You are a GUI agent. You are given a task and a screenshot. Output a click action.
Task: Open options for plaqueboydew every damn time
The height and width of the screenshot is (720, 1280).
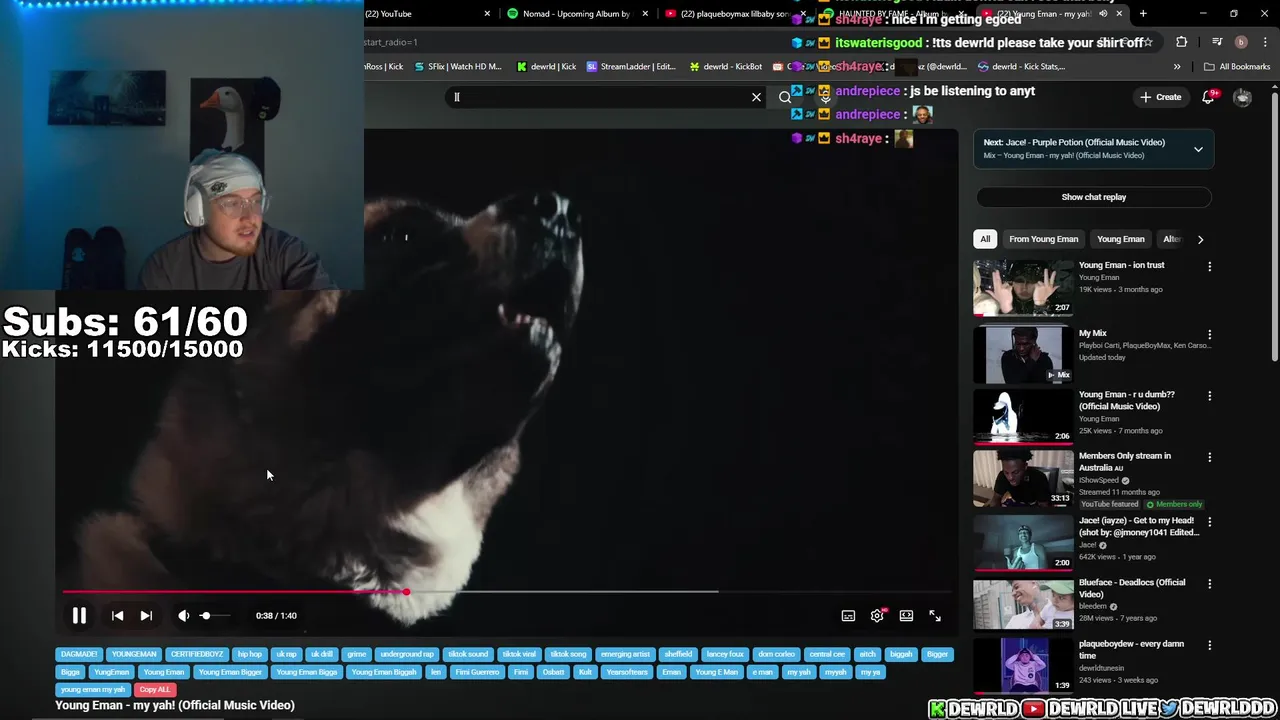point(1209,645)
